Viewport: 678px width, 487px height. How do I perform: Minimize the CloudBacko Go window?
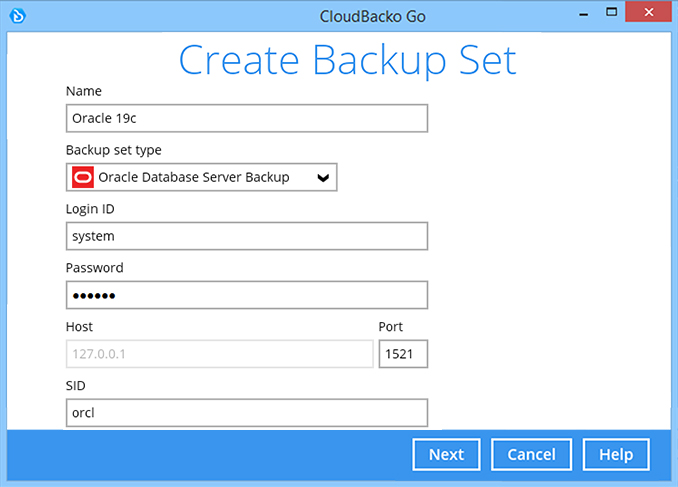click(584, 14)
